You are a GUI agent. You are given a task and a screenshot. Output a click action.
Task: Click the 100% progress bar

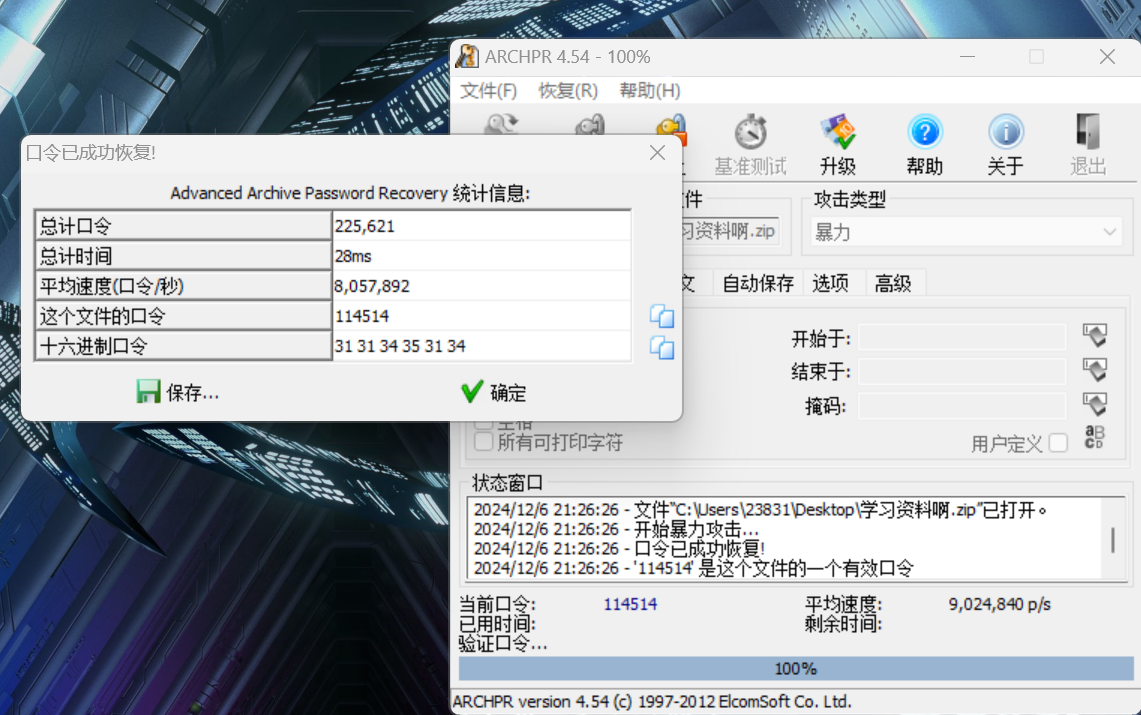click(796, 668)
